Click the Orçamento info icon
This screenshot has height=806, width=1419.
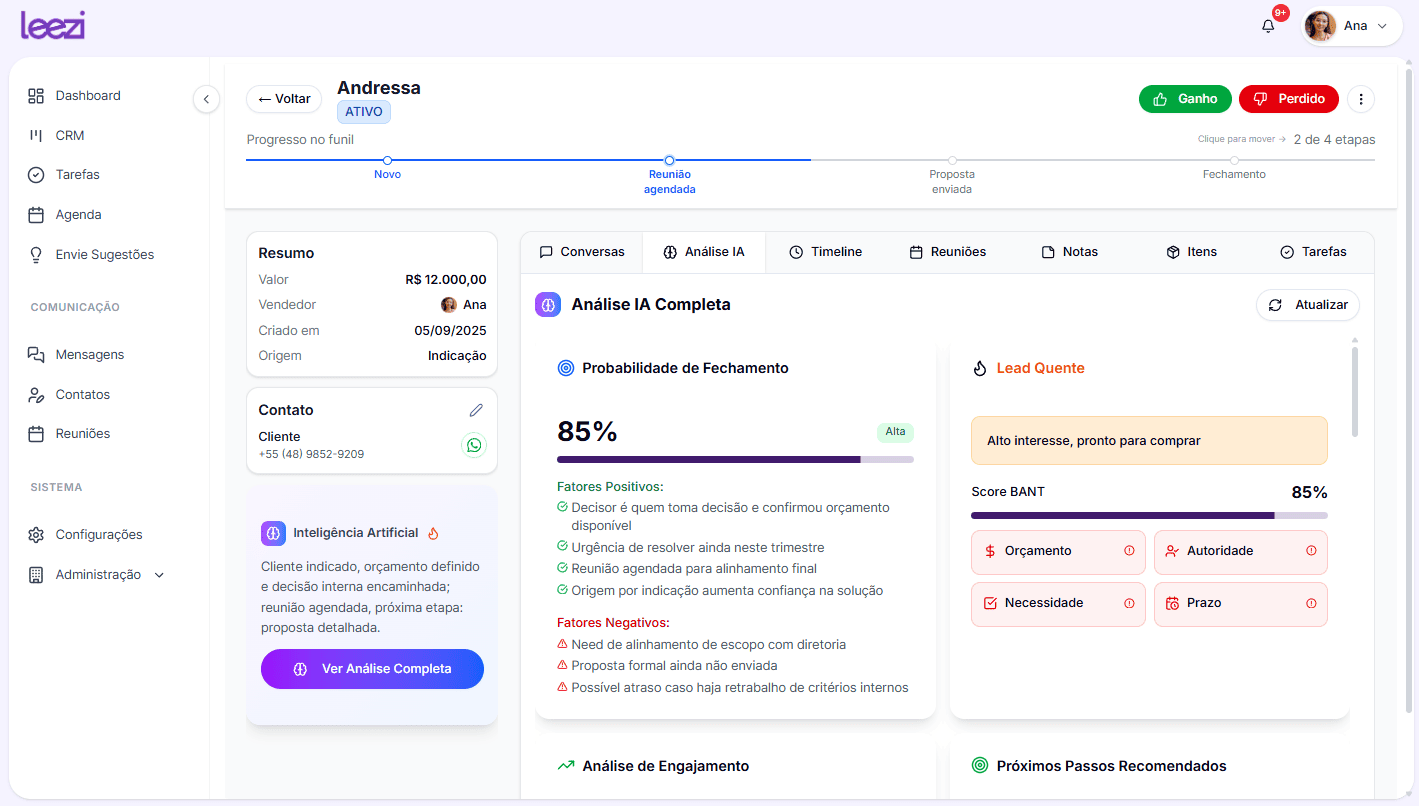pos(1129,551)
